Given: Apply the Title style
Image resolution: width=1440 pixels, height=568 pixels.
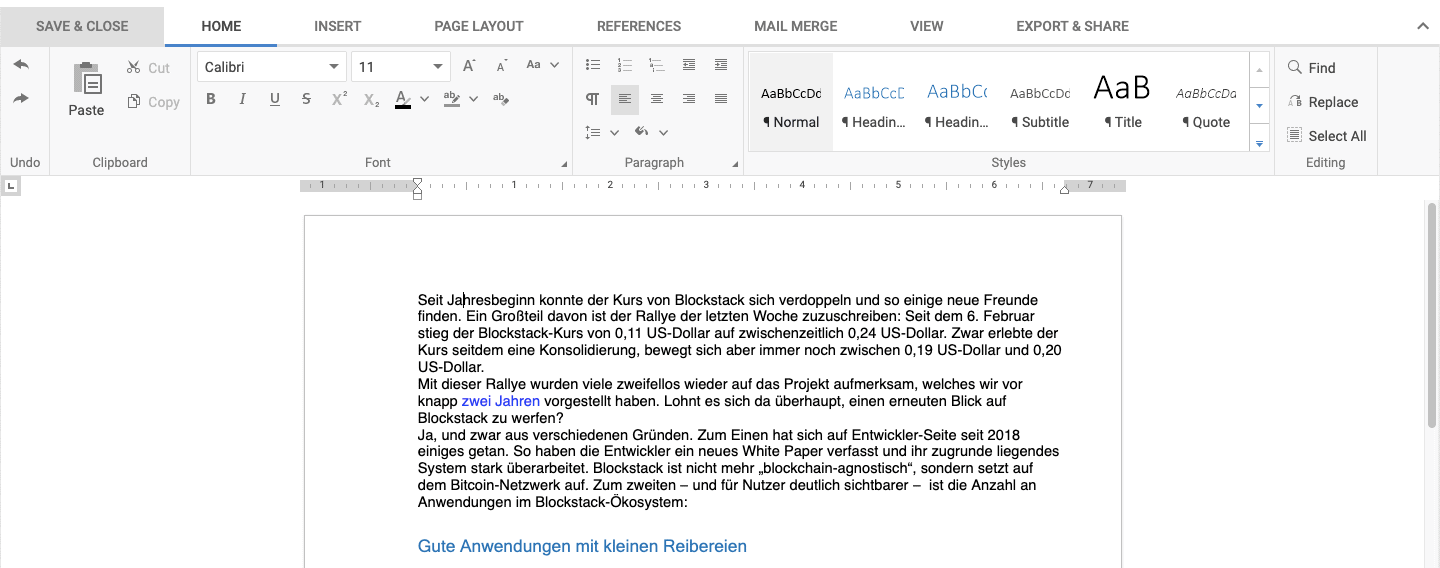Looking at the screenshot, I should coord(1122,103).
